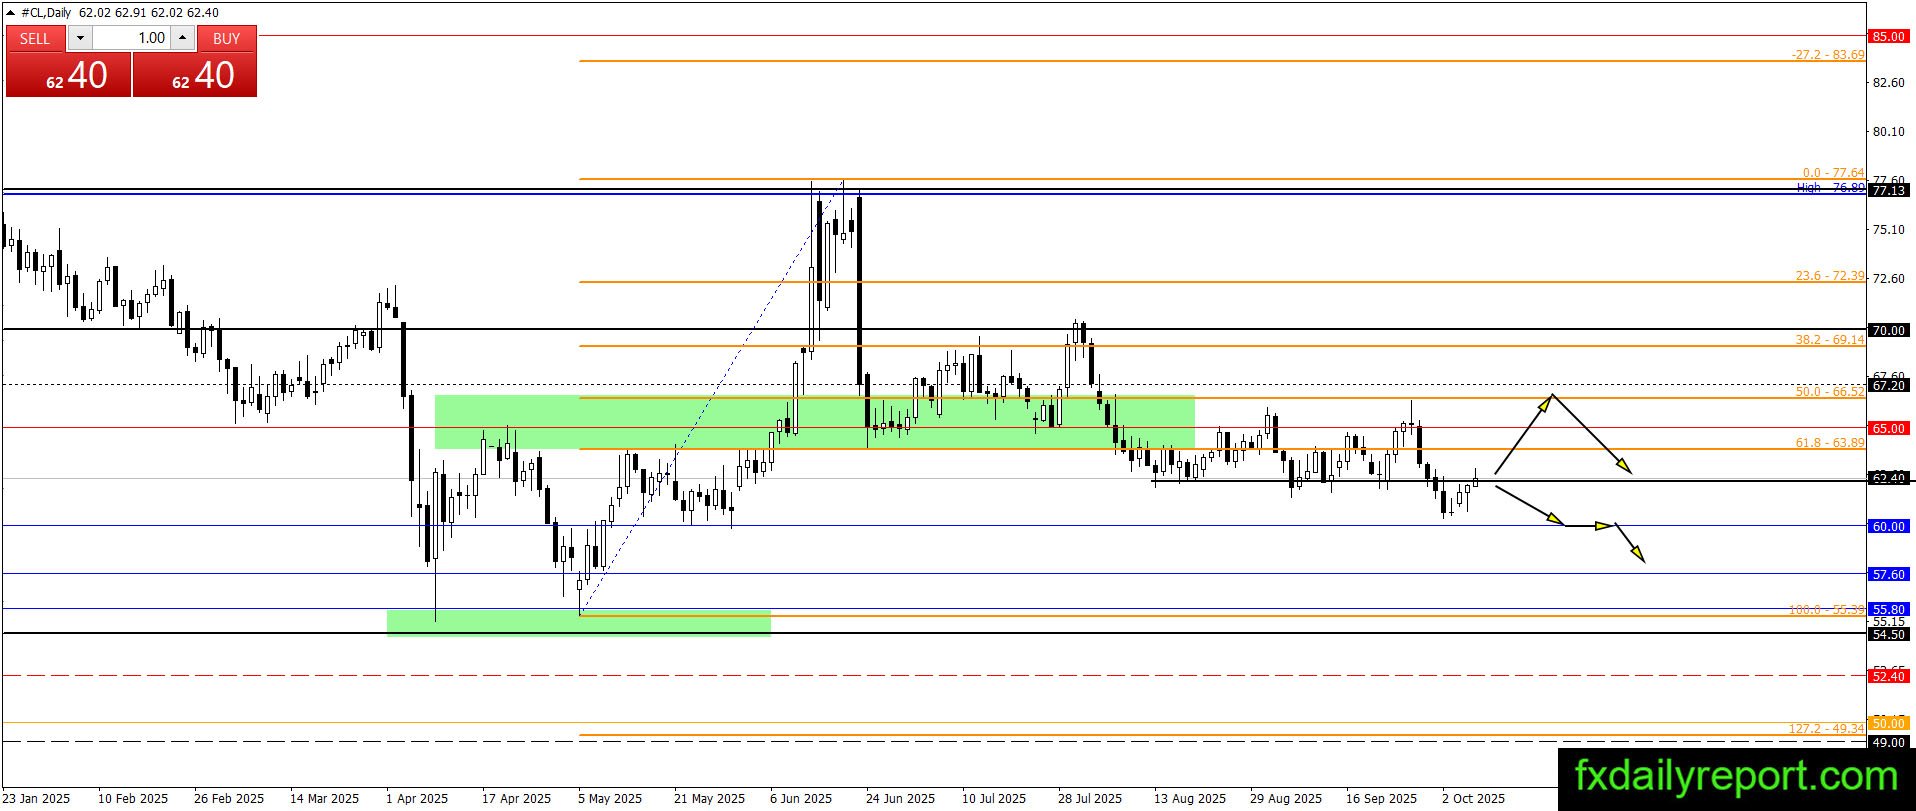The image size is (1916, 811).
Task: Click the 23.6 - 72.39 Fibonacci label
Action: pos(1829,275)
